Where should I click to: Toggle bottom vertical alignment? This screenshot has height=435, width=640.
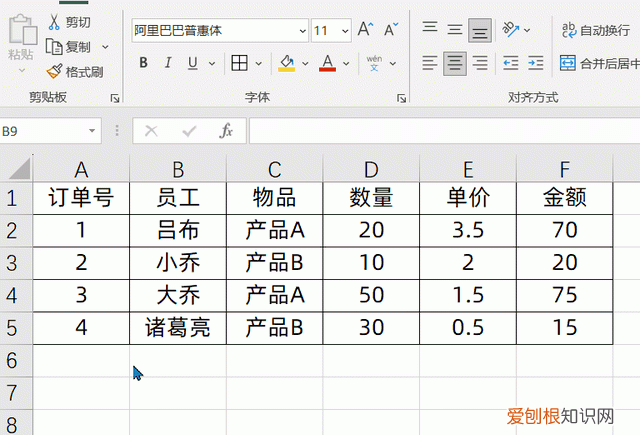480,30
